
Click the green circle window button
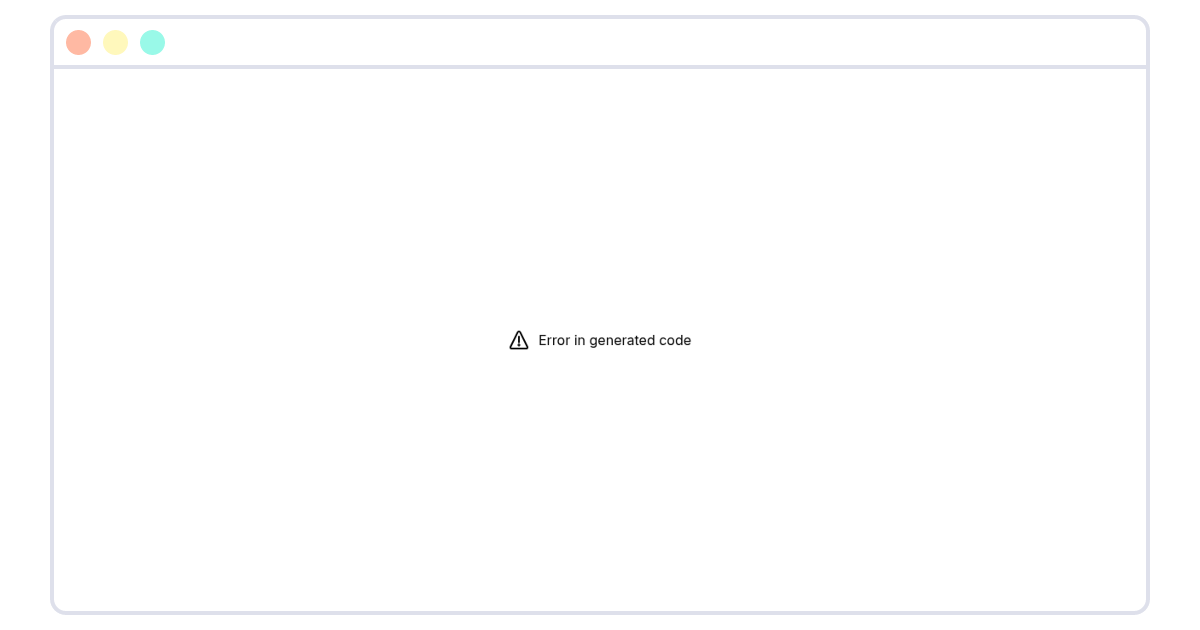pyautogui.click(x=152, y=42)
